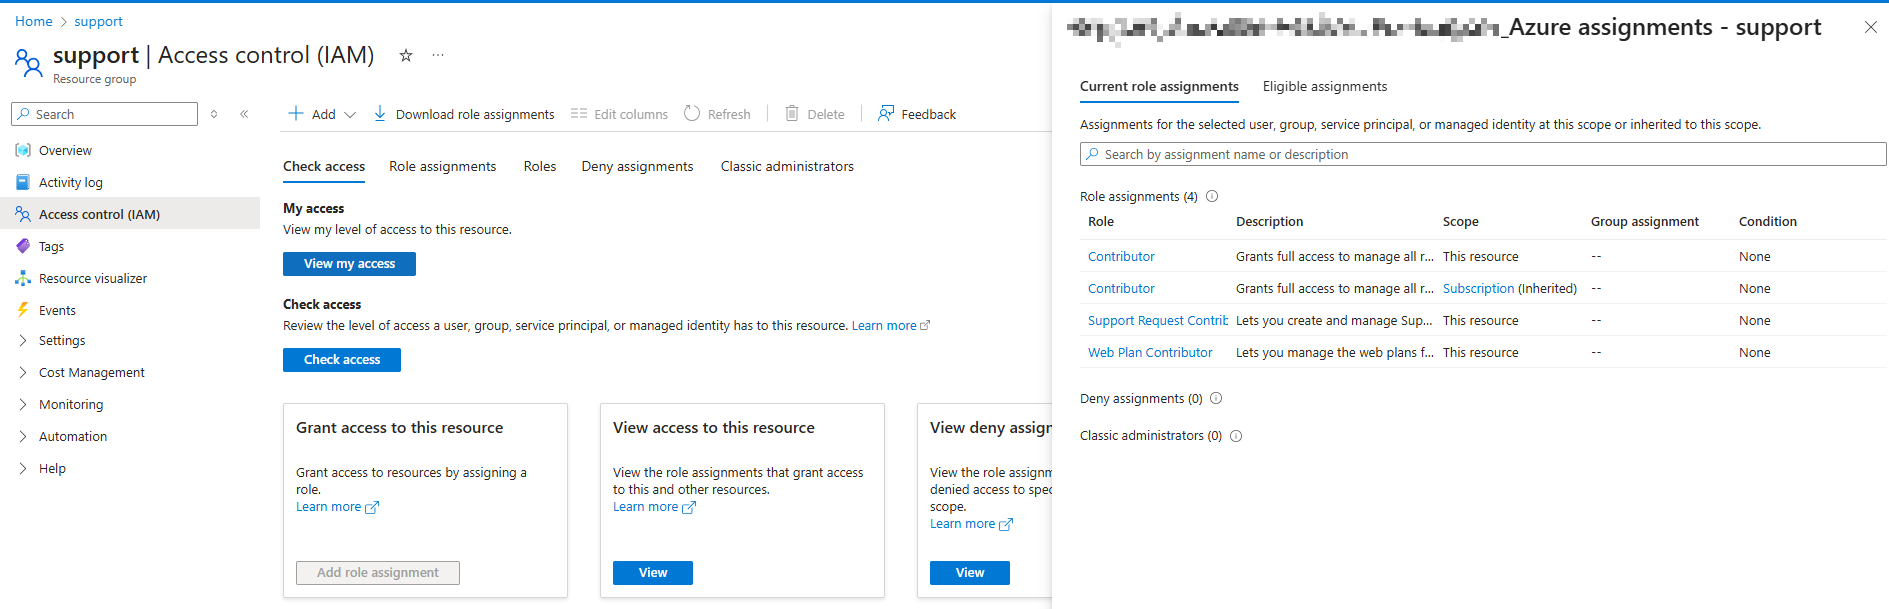Click the View my access button
This screenshot has width=1889, height=609.
pos(349,264)
